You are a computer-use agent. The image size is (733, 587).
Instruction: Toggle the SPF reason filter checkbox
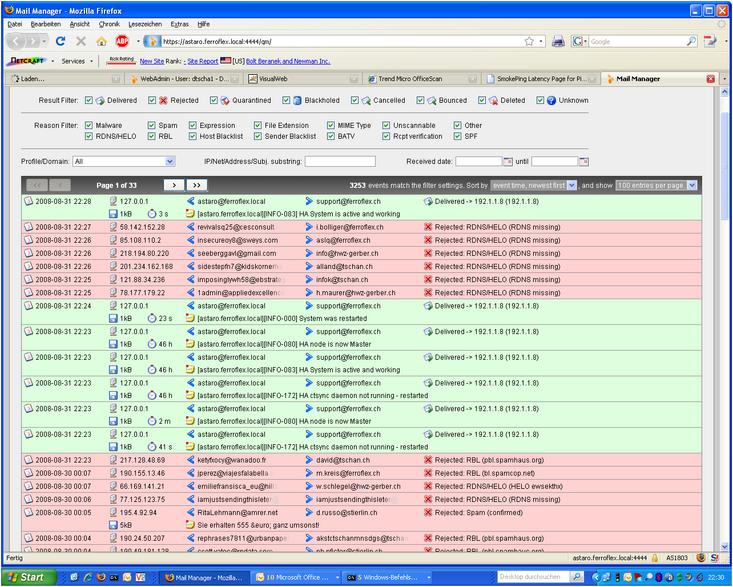click(455, 136)
